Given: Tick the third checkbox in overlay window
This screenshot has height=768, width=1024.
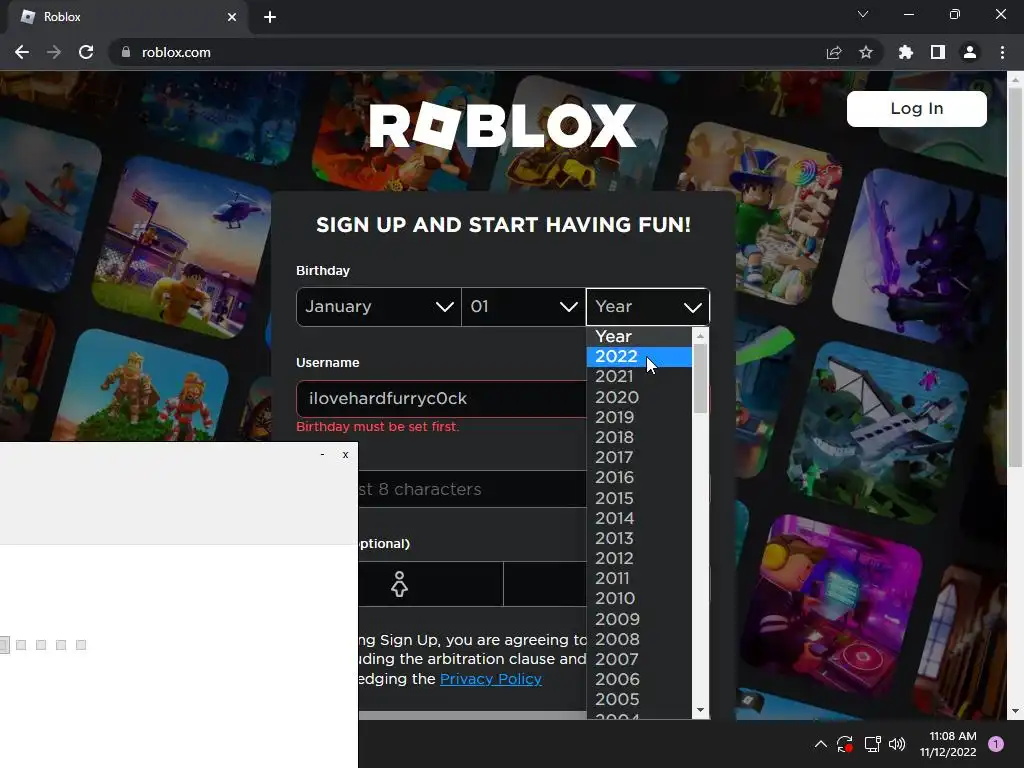Looking at the screenshot, I should pyautogui.click(x=41, y=645).
